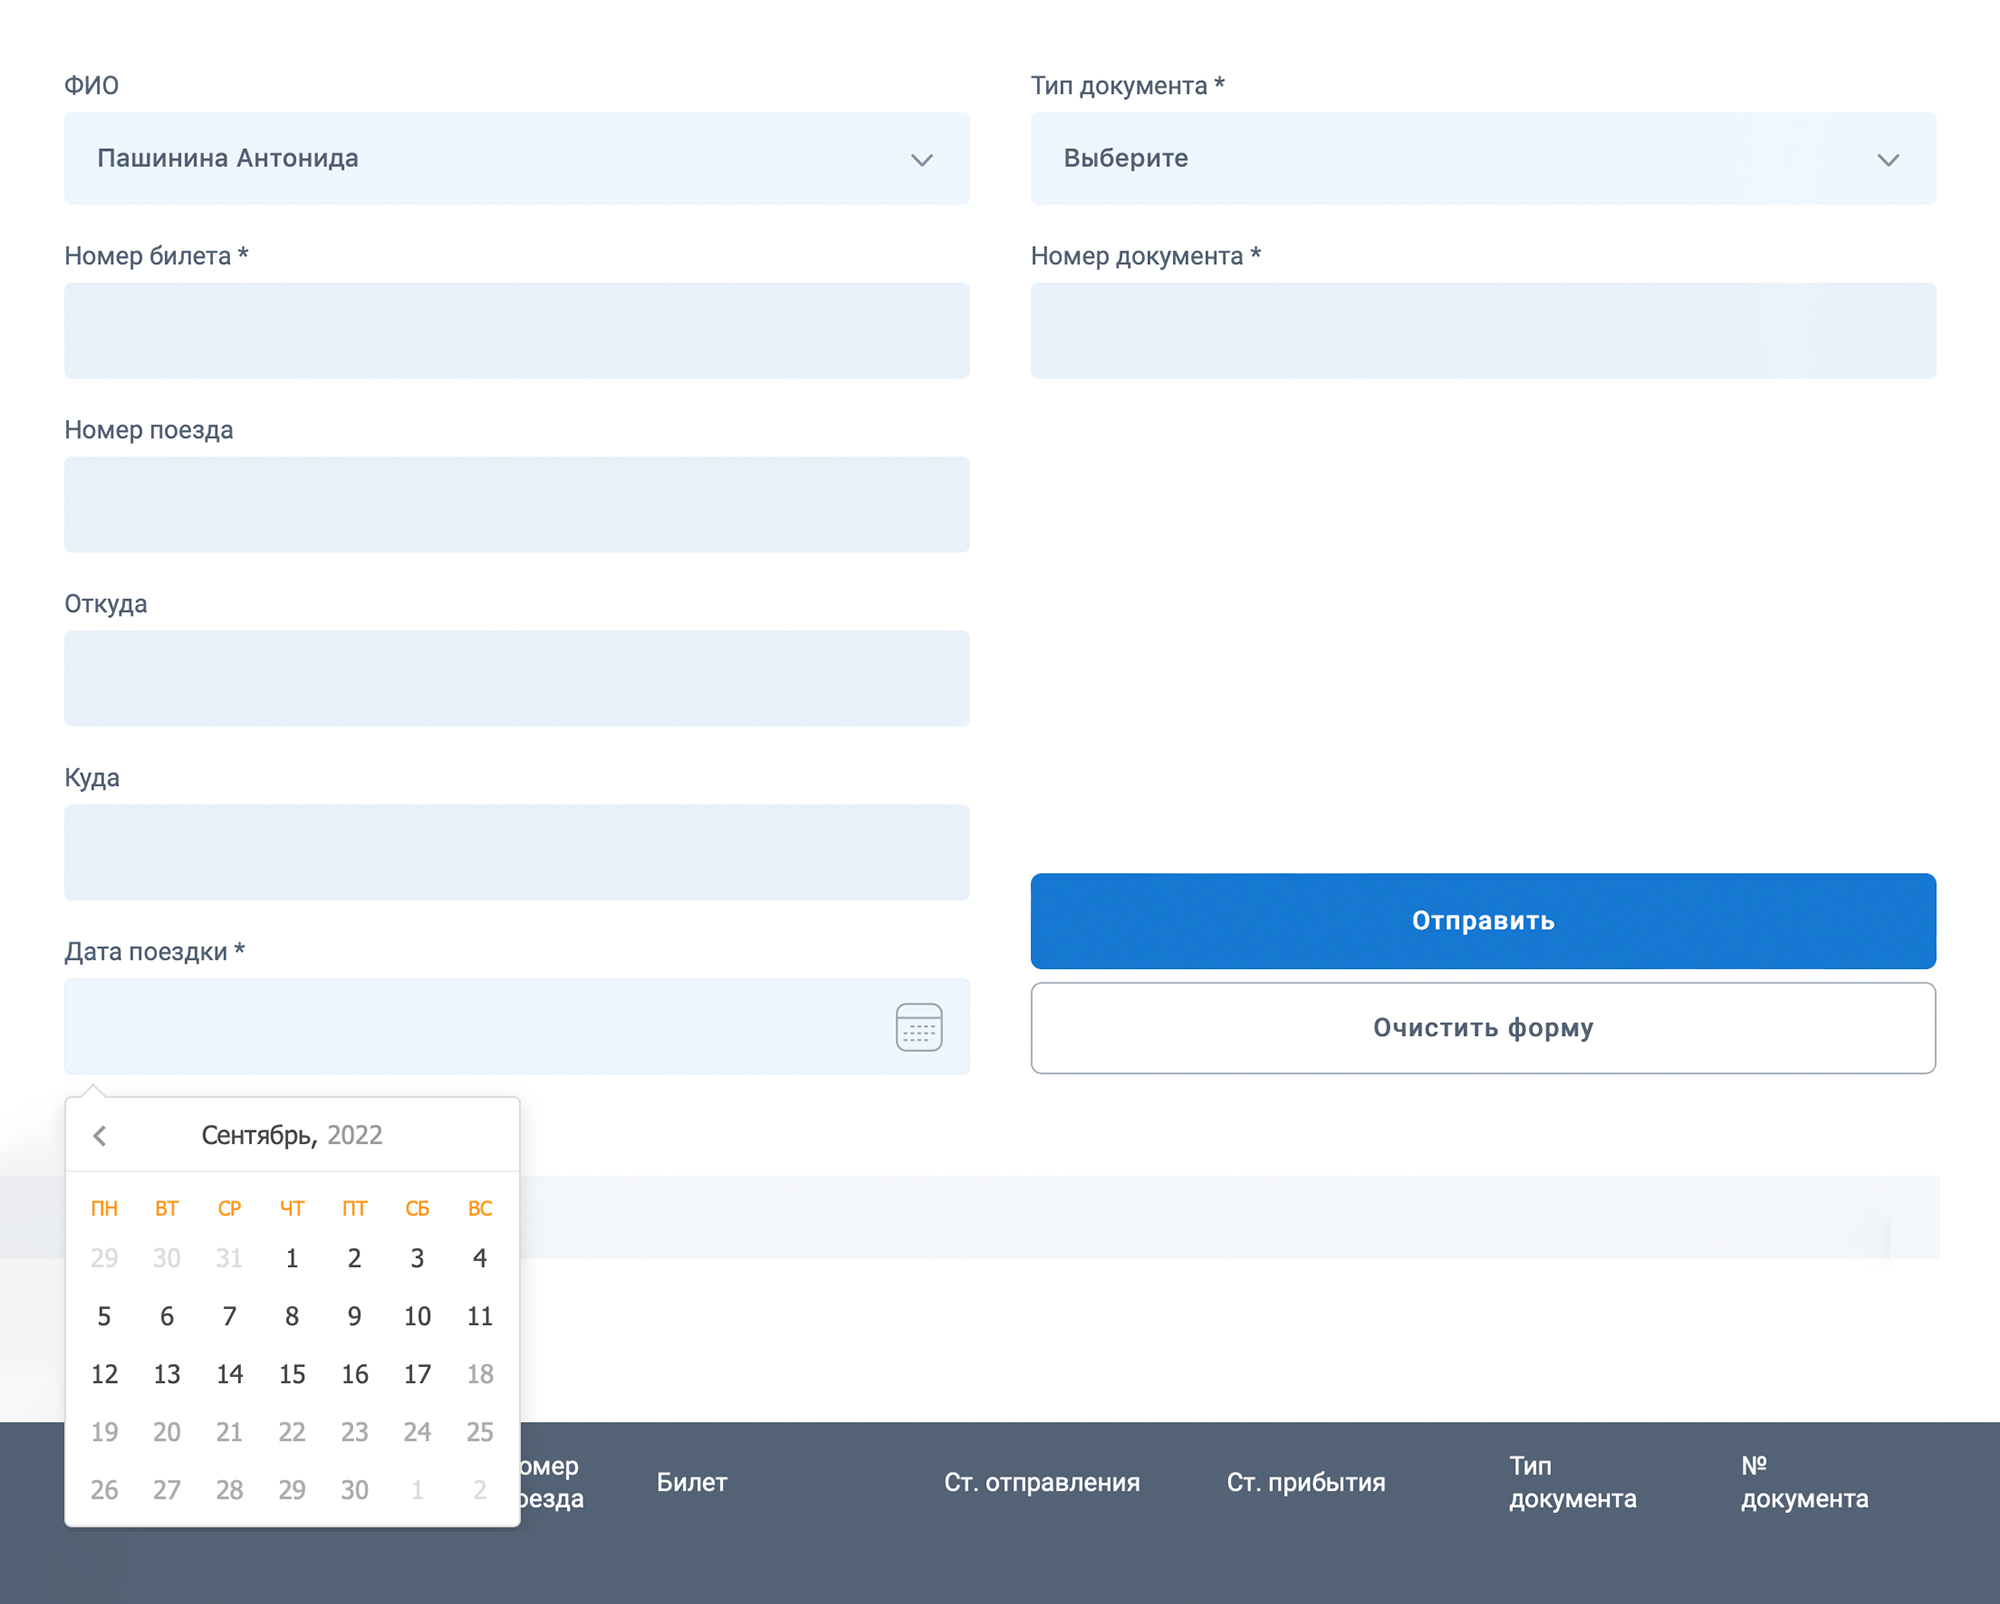This screenshot has width=2000, height=1604.
Task: Expand the ФИО dropdown with Пашинина Антонида
Action: click(x=517, y=158)
